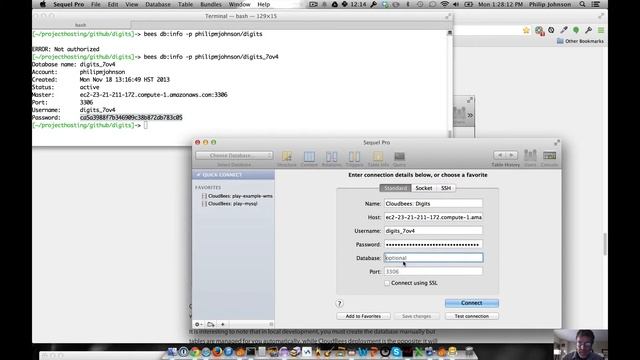Open the Chrome hamburger menu icon
The image size is (640, 360).
[x=601, y=31]
